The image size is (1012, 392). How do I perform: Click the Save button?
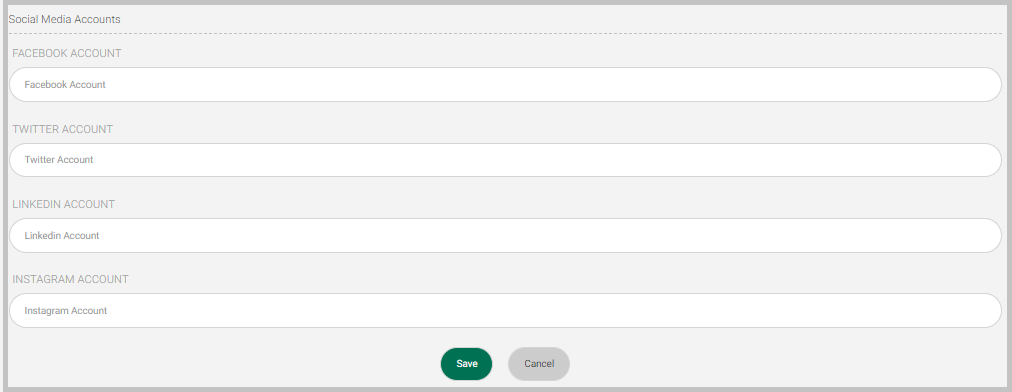(466, 364)
